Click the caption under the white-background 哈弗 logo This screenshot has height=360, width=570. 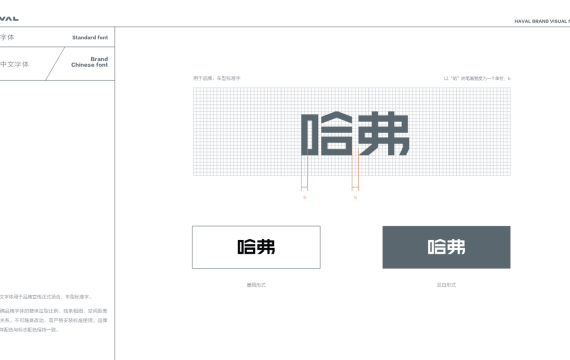pyautogui.click(x=256, y=285)
